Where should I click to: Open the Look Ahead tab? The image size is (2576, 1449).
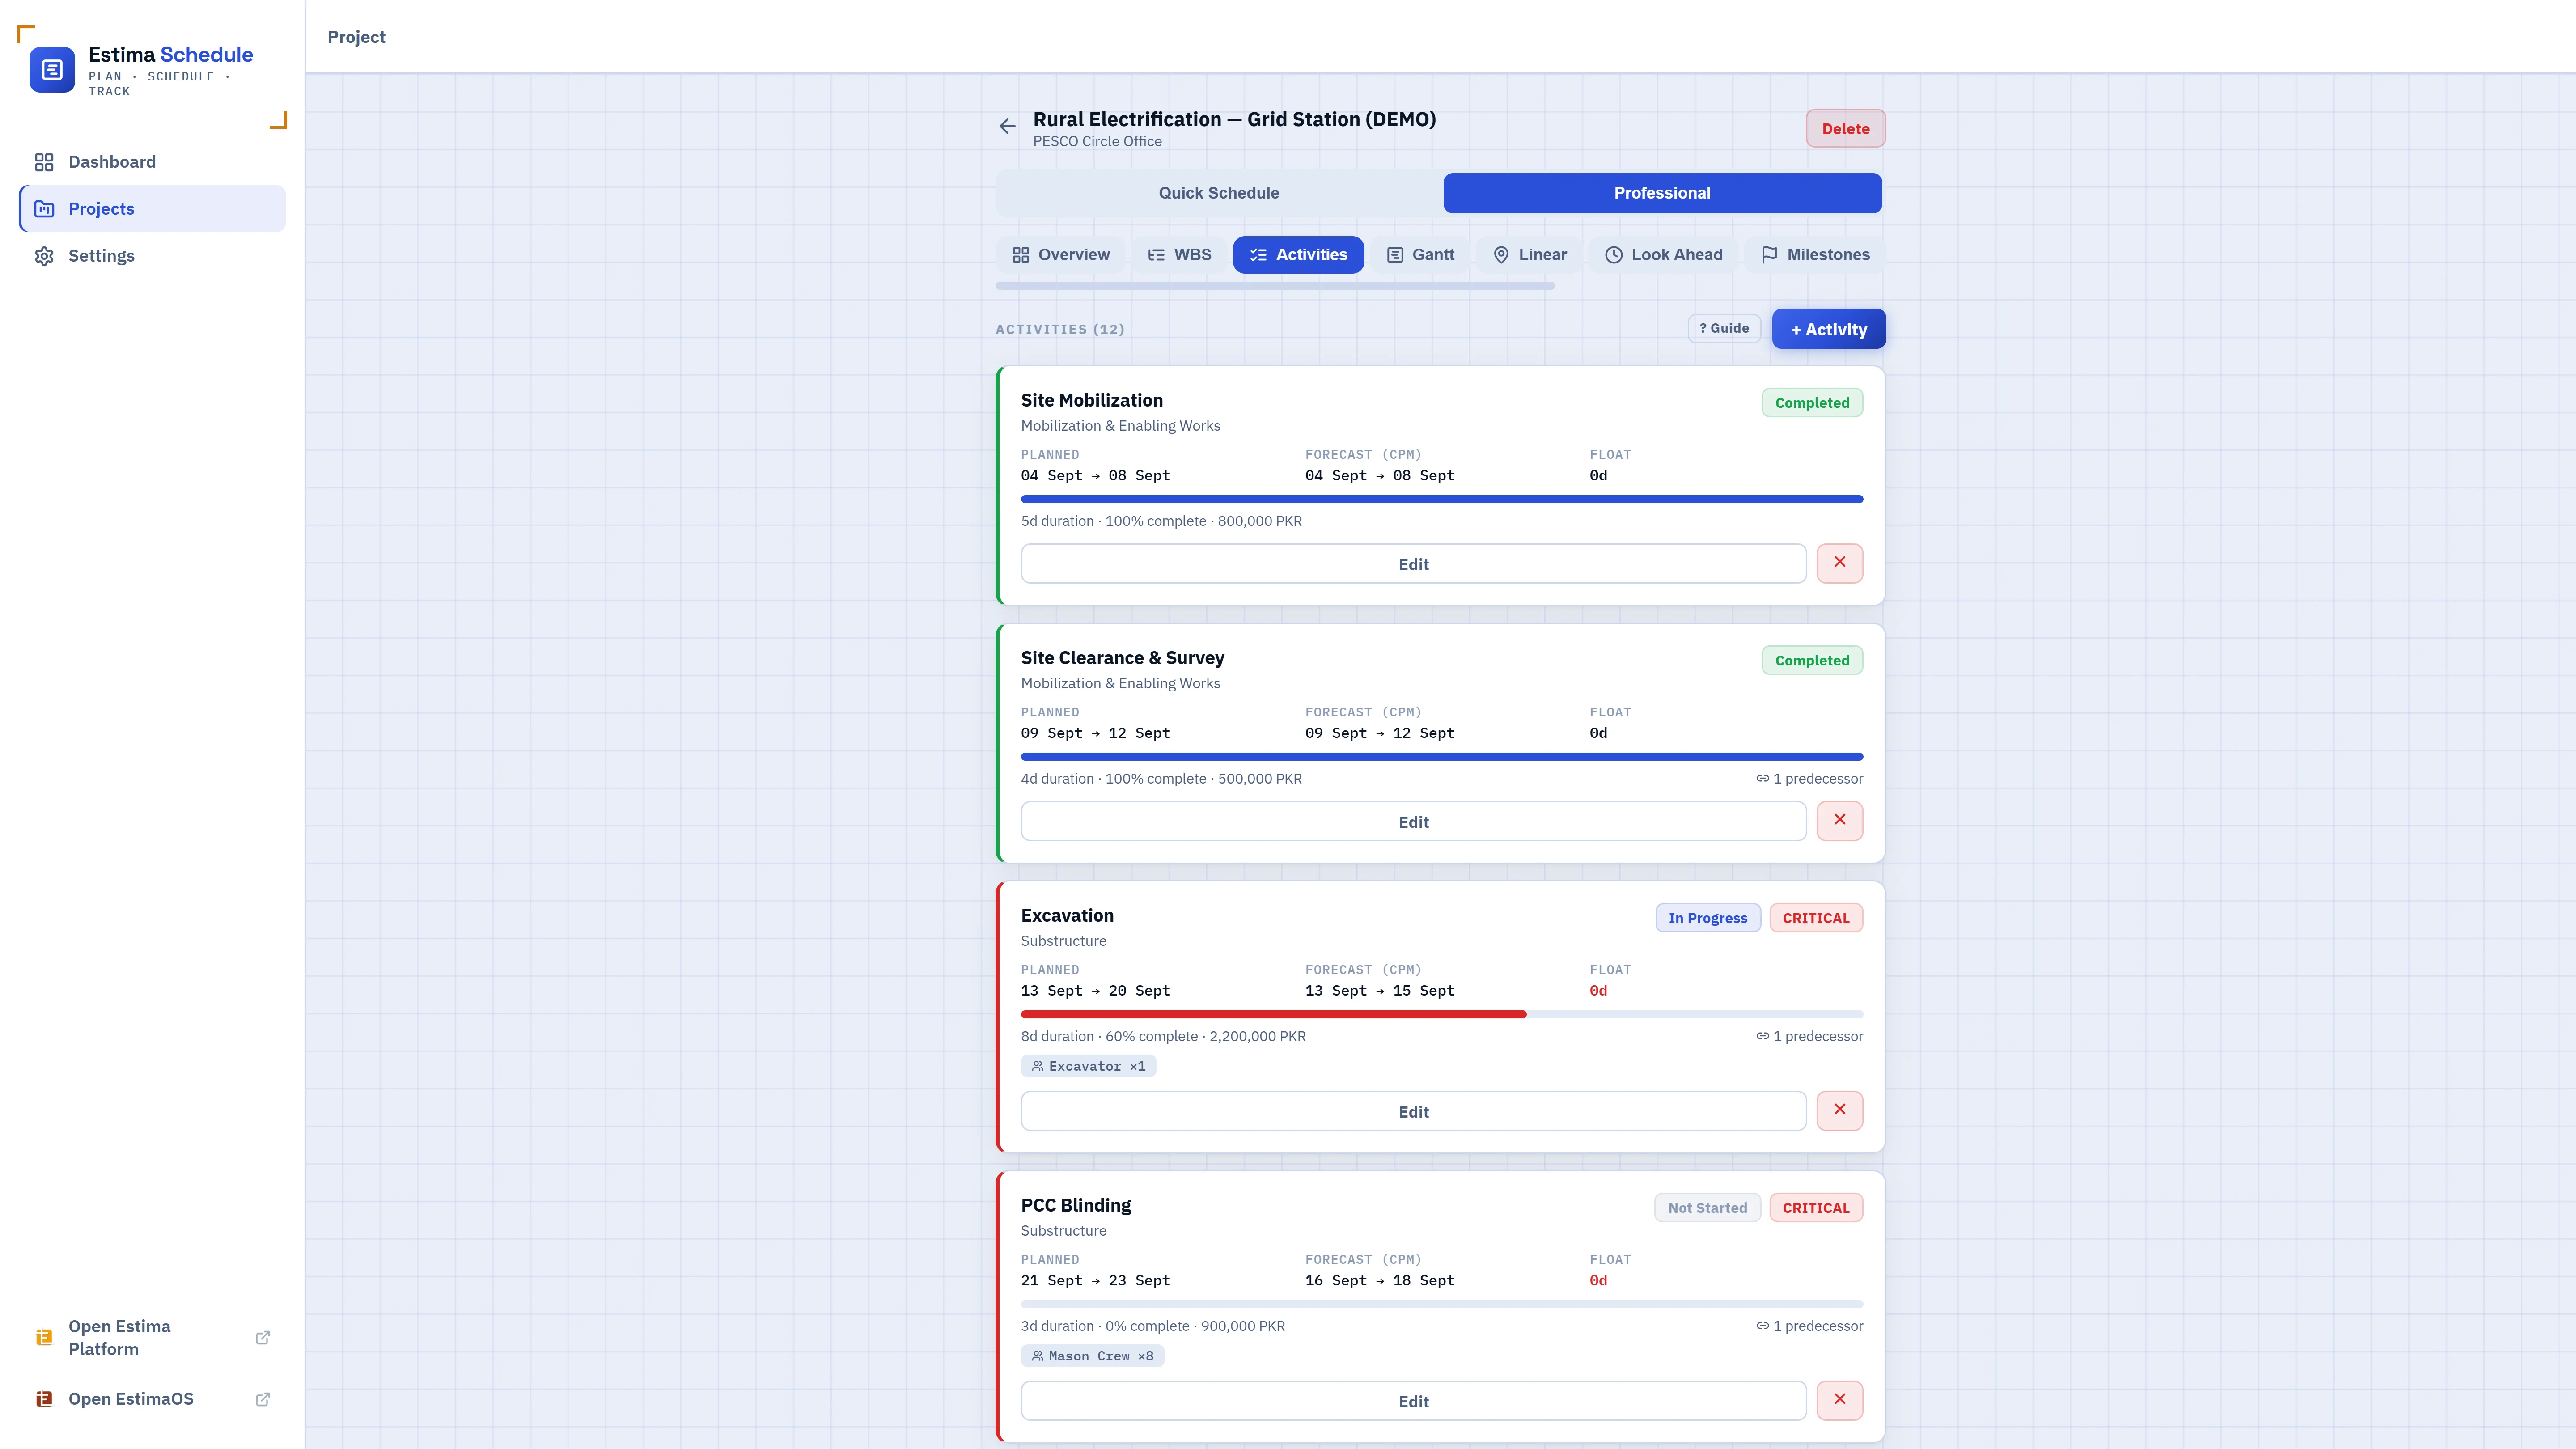coord(1663,255)
